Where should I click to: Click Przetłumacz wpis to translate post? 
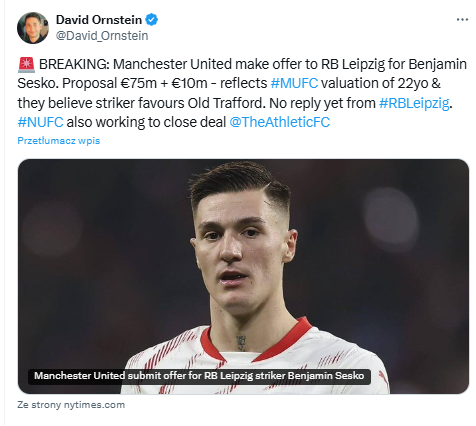[58, 141]
